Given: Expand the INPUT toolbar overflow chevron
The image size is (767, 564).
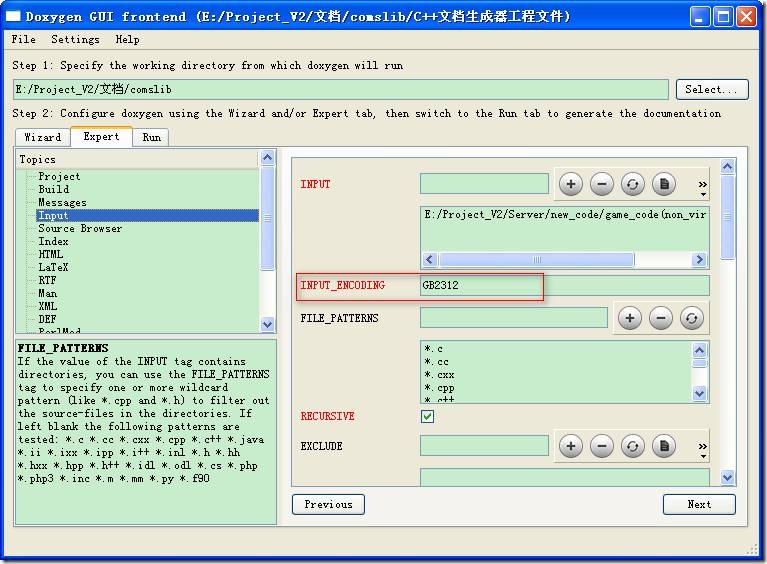Looking at the screenshot, I should click(703, 187).
